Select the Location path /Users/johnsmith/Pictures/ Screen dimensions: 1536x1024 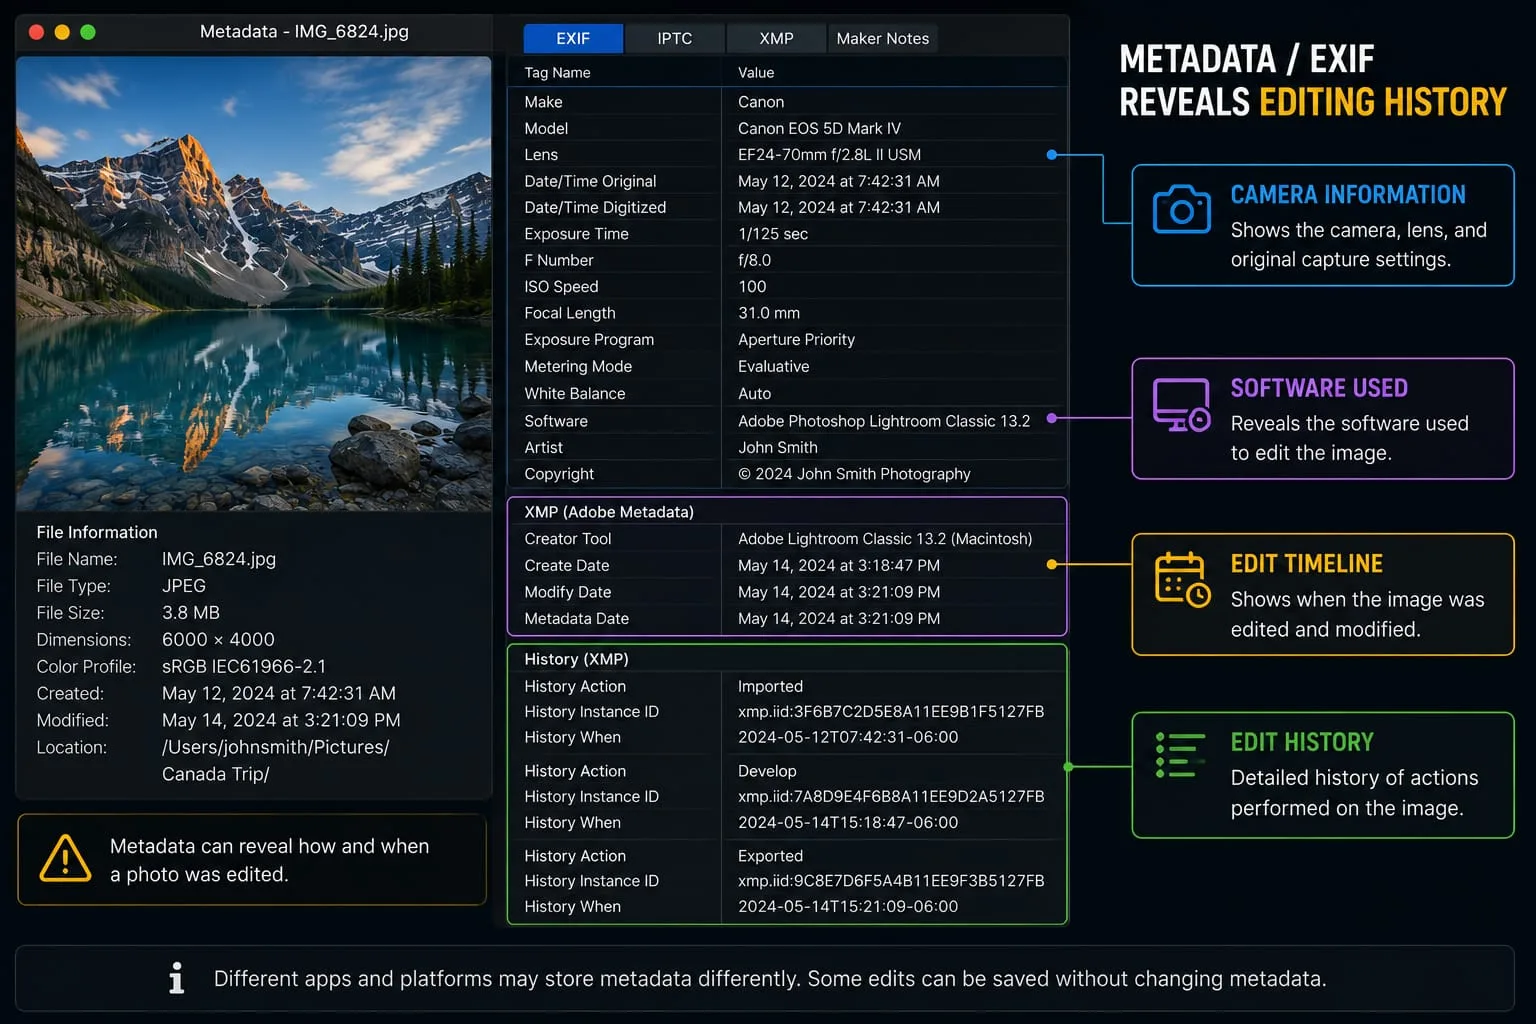(x=276, y=748)
